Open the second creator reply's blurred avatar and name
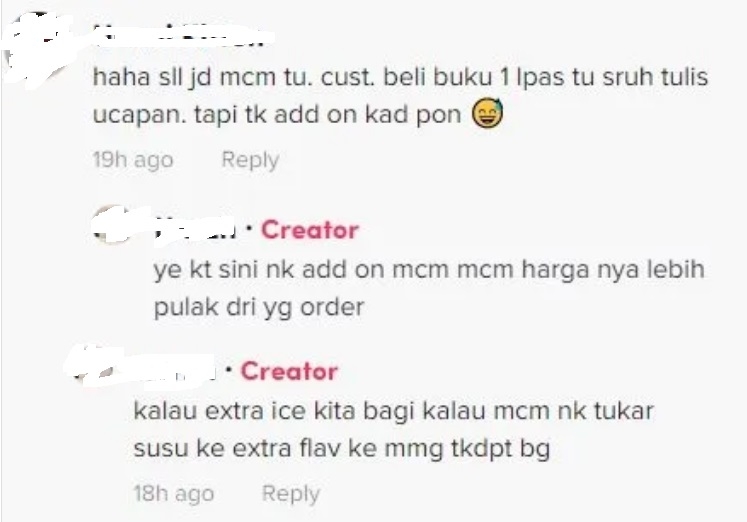The height and width of the screenshot is (522, 747). (x=143, y=368)
